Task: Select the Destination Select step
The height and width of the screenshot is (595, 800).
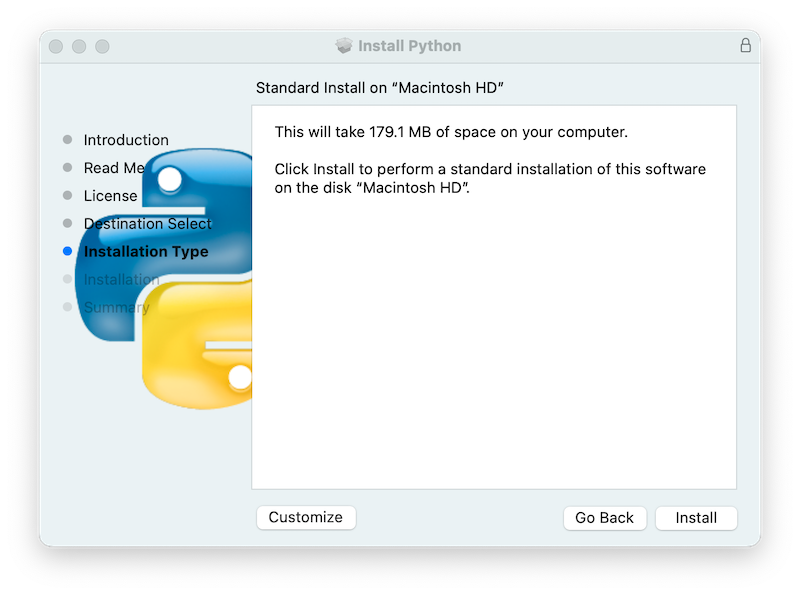Action: point(147,223)
